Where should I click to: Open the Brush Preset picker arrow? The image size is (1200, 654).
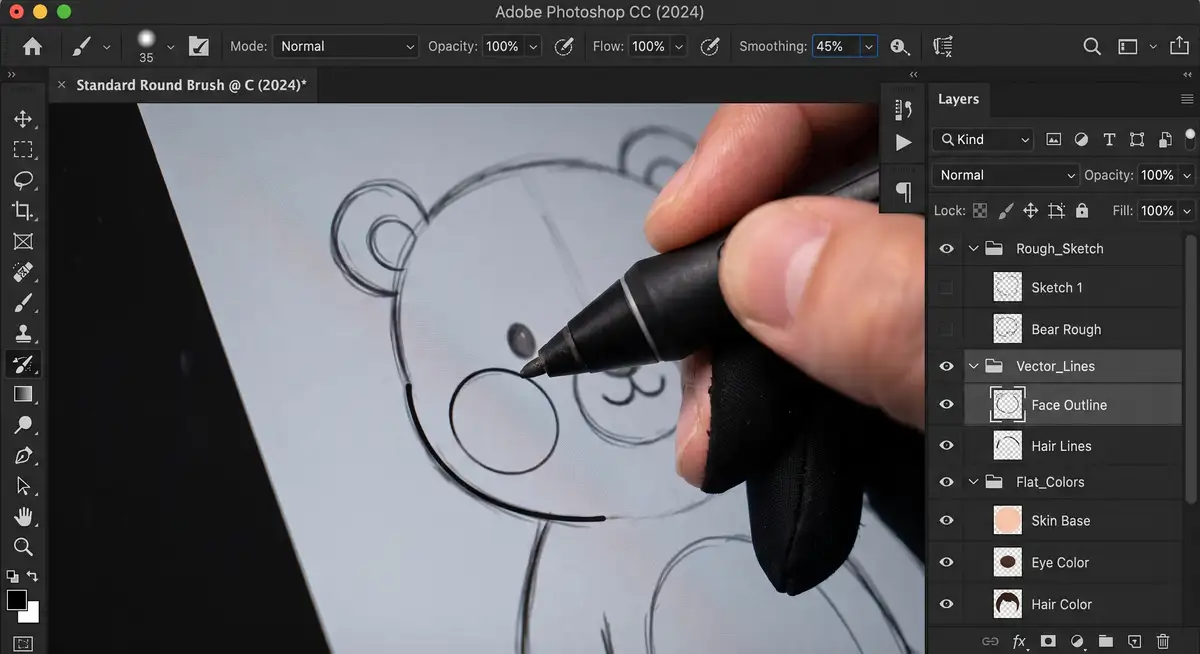coord(170,46)
